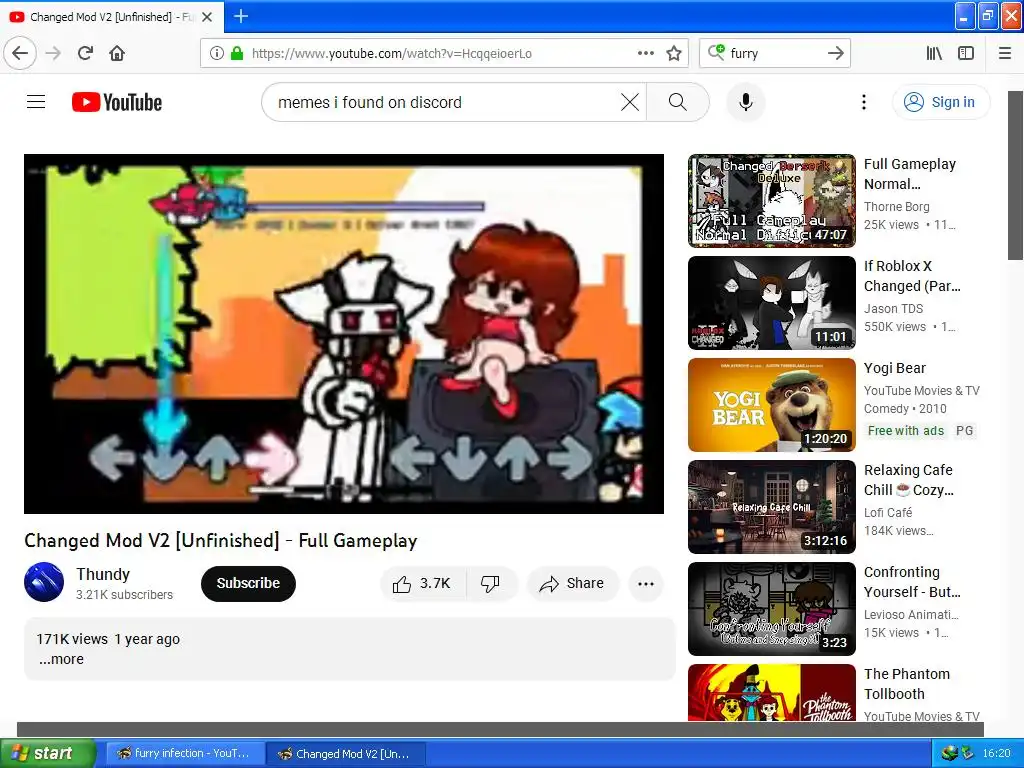The image size is (1024, 768).
Task: Open Changed Berserk Deluxe video thumbnail
Action: click(x=771, y=201)
